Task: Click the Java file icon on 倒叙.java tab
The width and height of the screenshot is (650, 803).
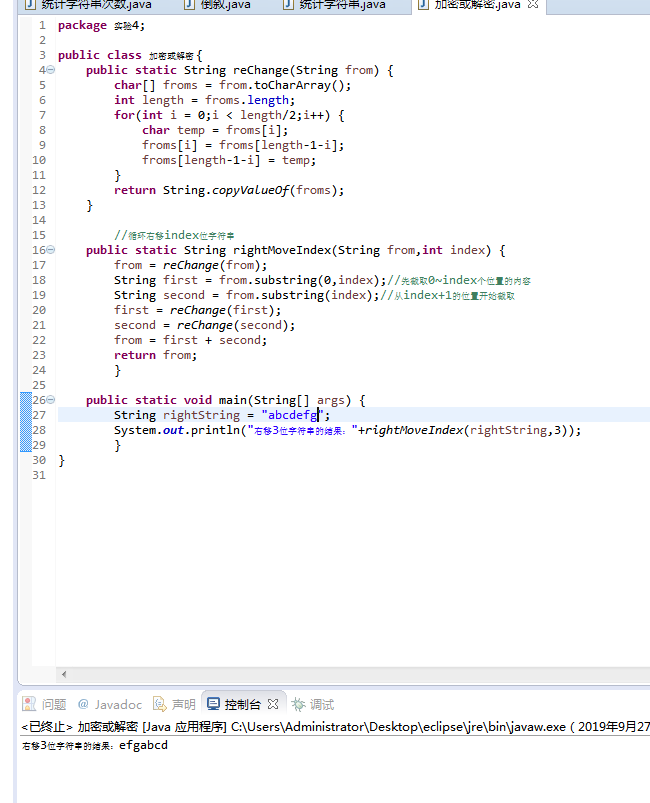Action: 190,5
